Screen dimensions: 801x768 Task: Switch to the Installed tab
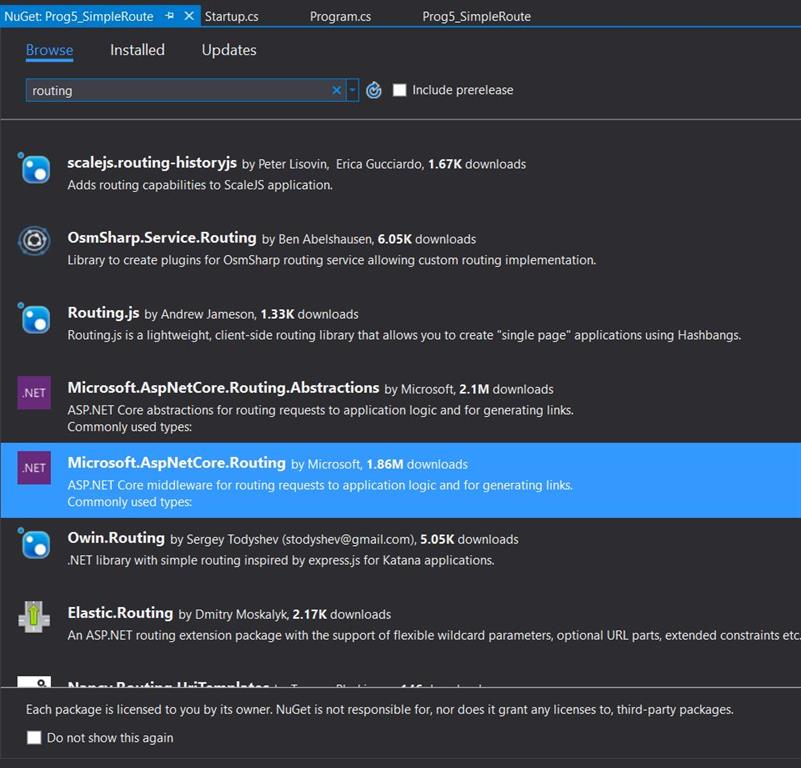(x=137, y=50)
